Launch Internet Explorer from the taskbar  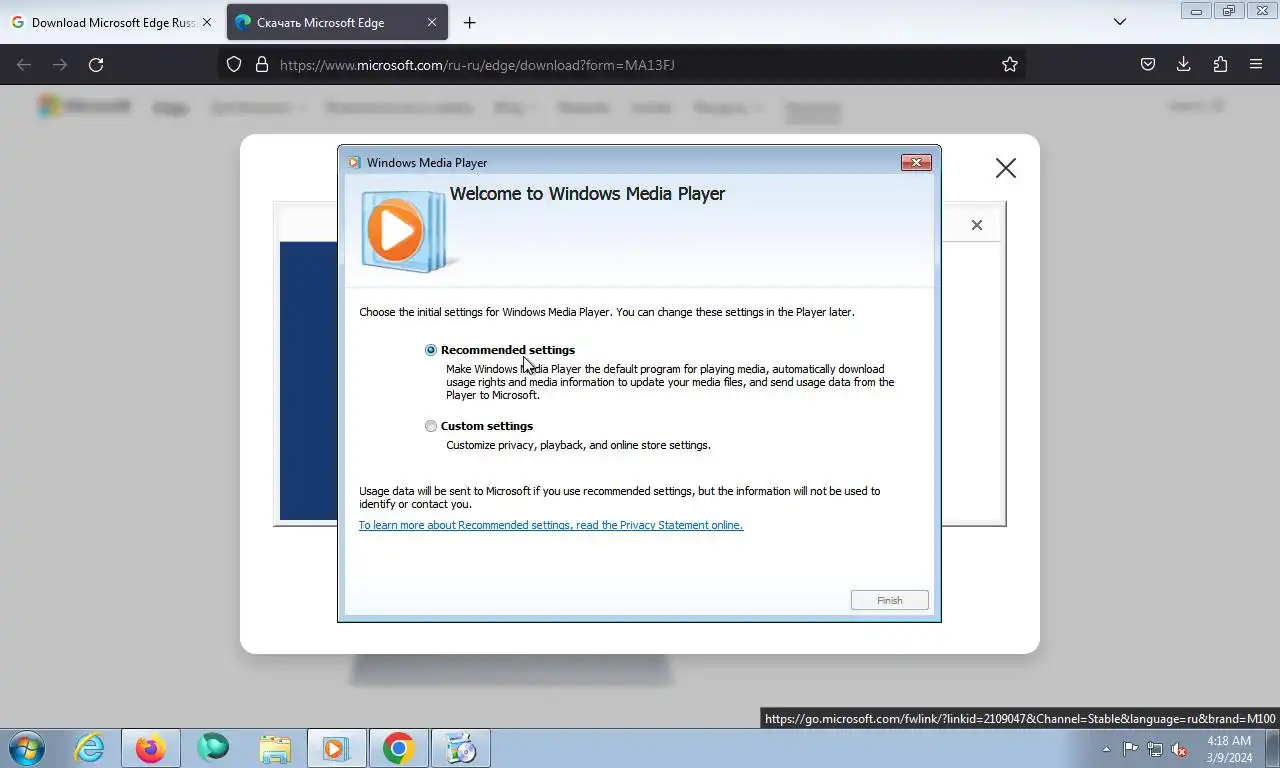(x=89, y=748)
